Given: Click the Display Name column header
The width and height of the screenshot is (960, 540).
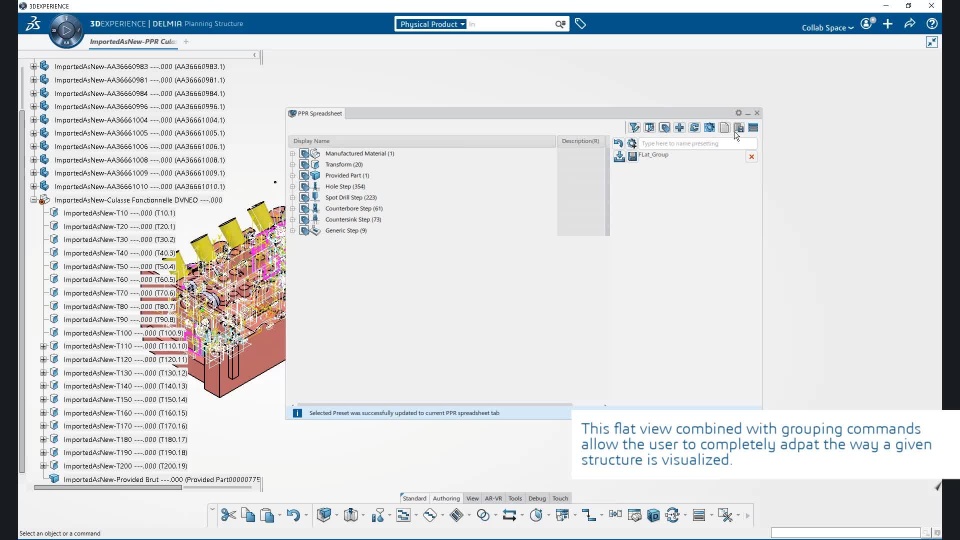Looking at the screenshot, I should point(422,141).
